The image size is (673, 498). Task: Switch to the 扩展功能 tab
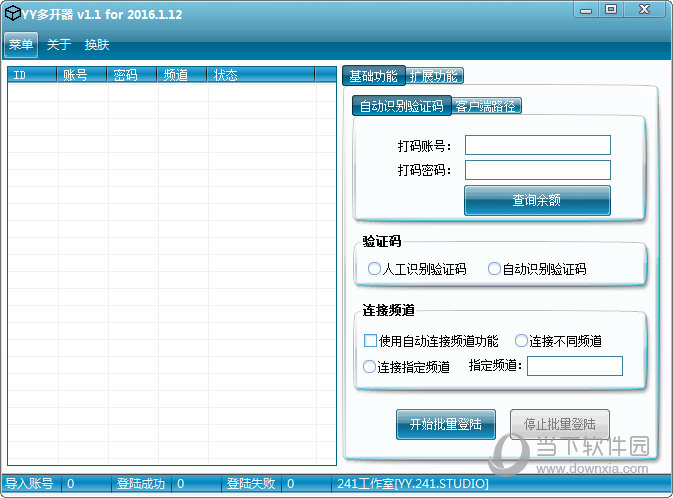[434, 76]
